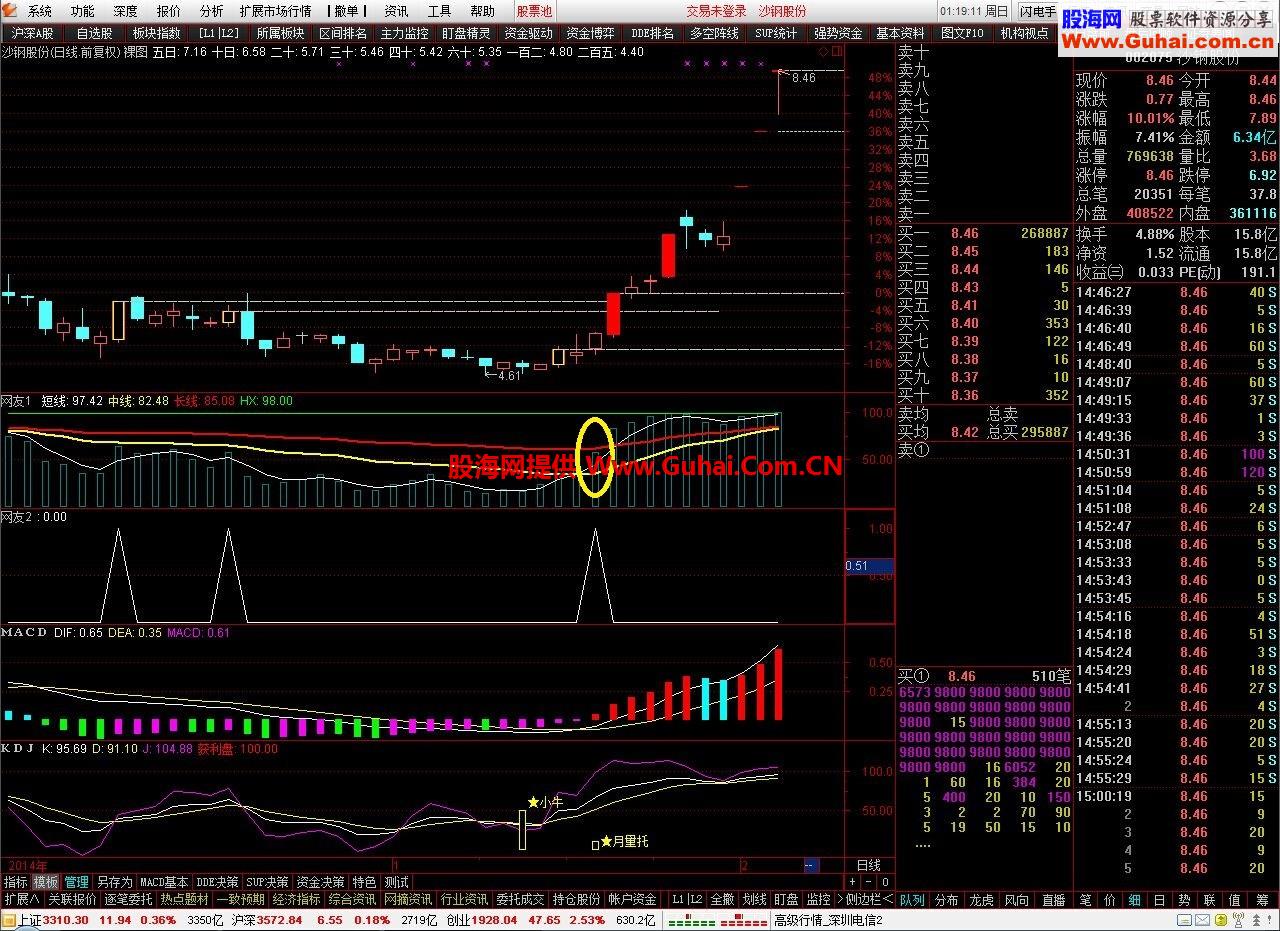Viewport: 1280px width, 931px height.
Task: Click the signal antenna icon in the status bar
Action: [x=1238, y=920]
